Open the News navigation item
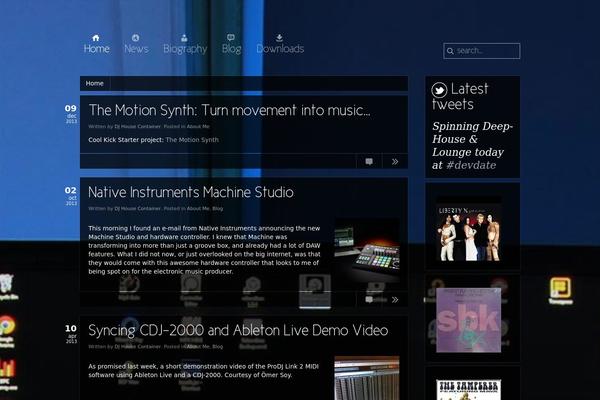The width and height of the screenshot is (600, 400). [x=136, y=44]
